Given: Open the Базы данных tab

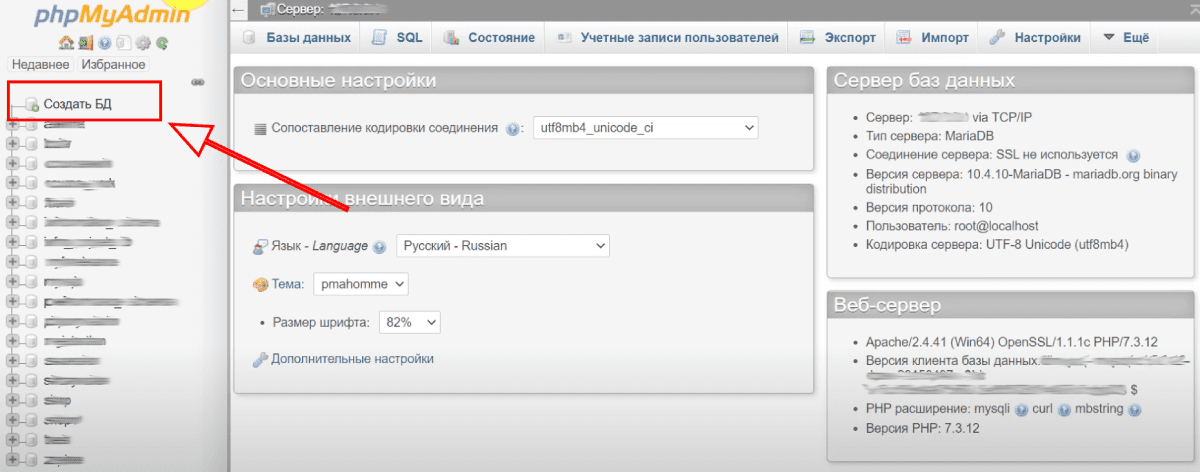Looking at the screenshot, I should tap(296, 37).
